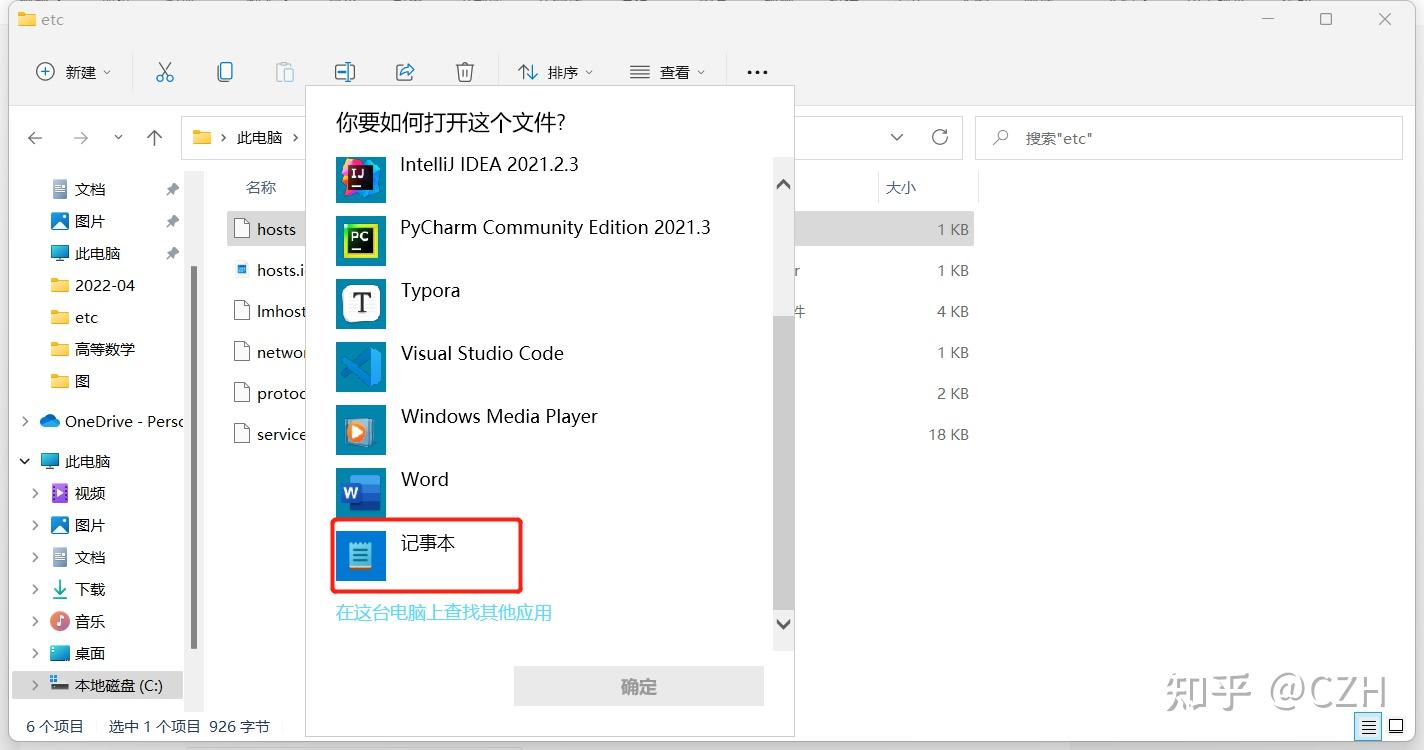1424x750 pixels.
Task: Open the 排序 sort dropdown
Action: pyautogui.click(x=555, y=72)
